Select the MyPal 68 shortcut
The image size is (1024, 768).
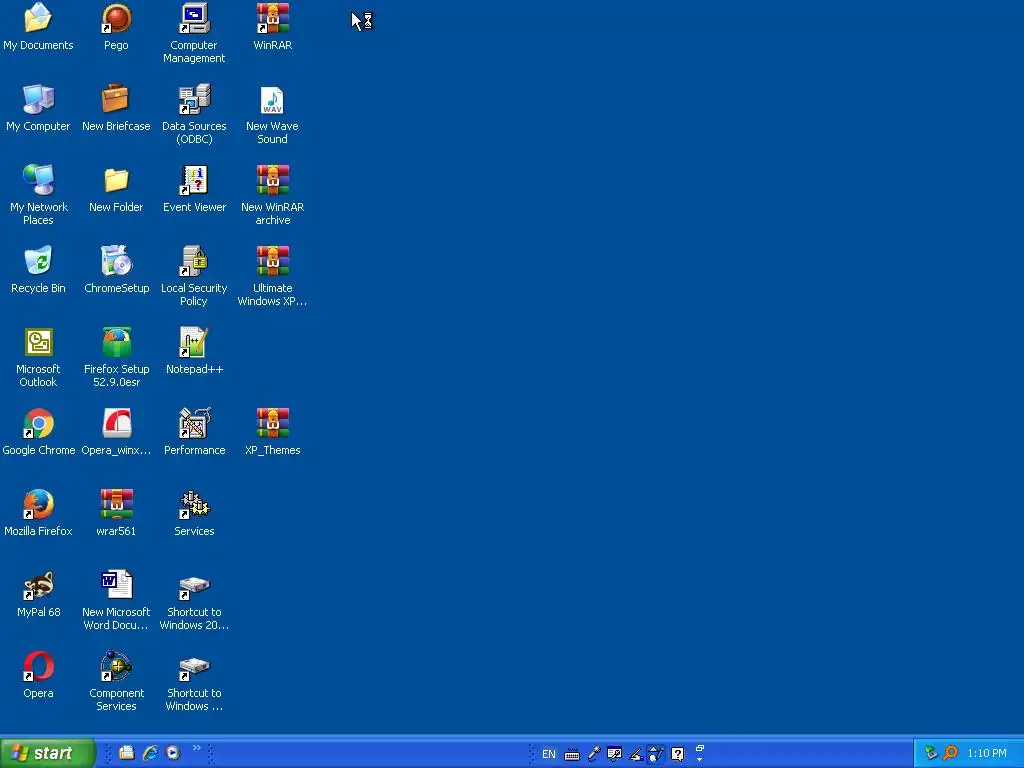[38, 594]
